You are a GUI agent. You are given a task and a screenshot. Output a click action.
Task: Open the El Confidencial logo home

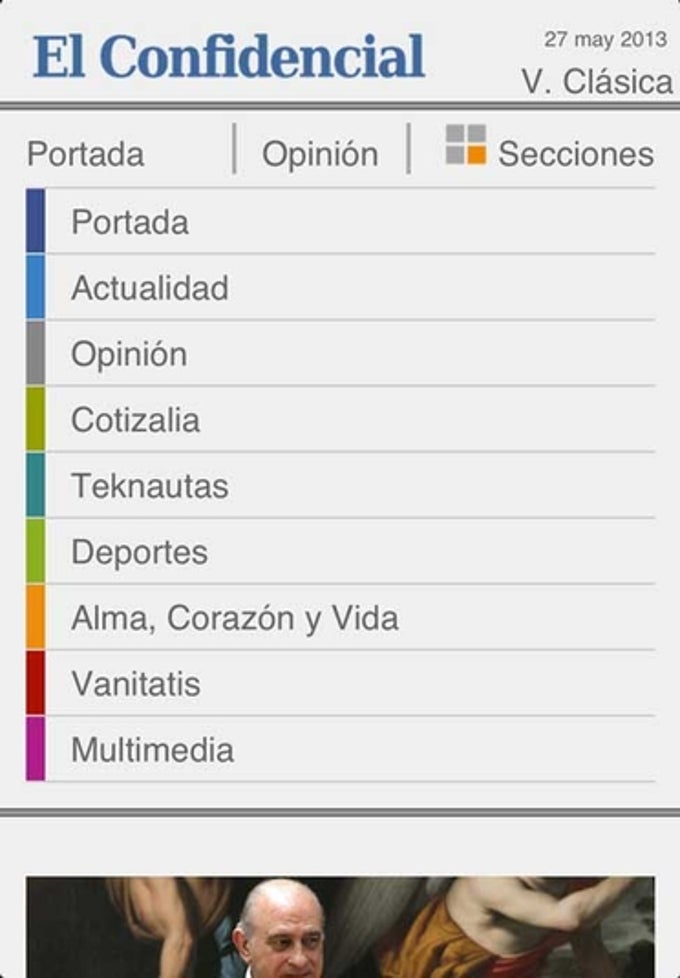pos(228,56)
